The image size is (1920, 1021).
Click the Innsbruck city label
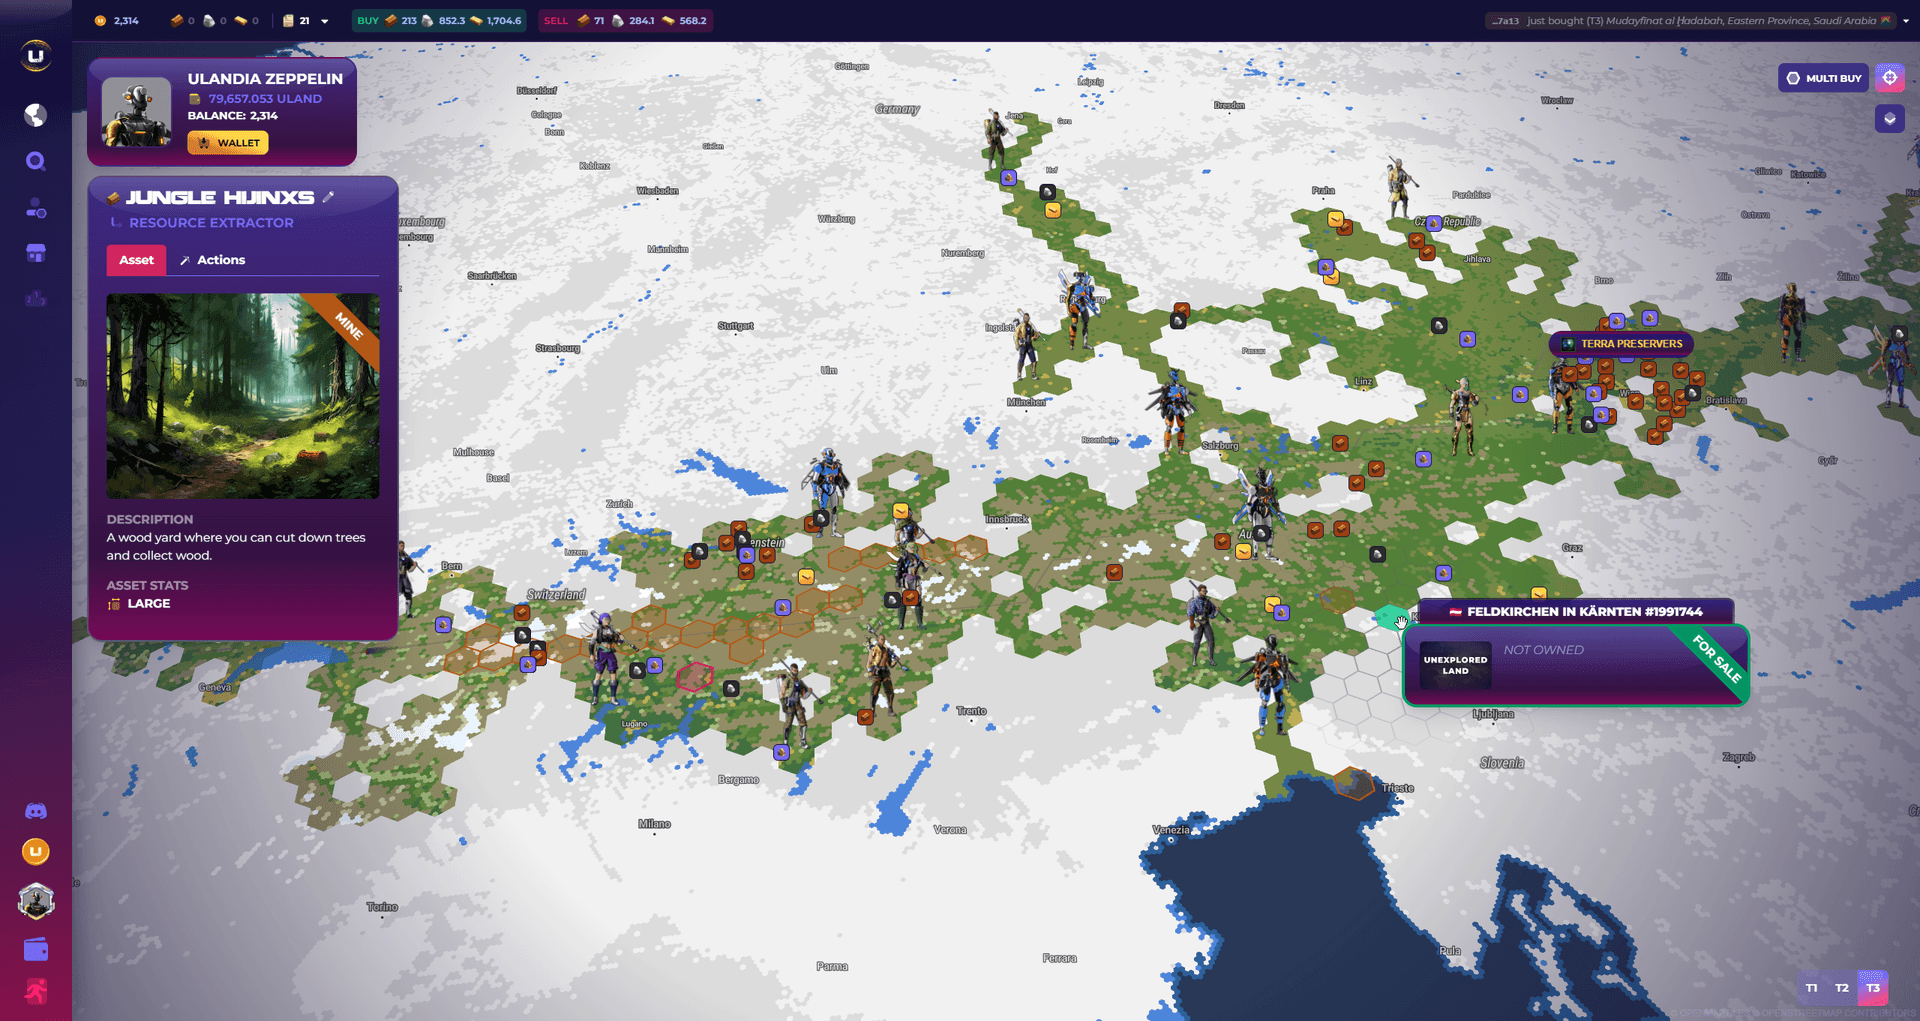click(1007, 519)
